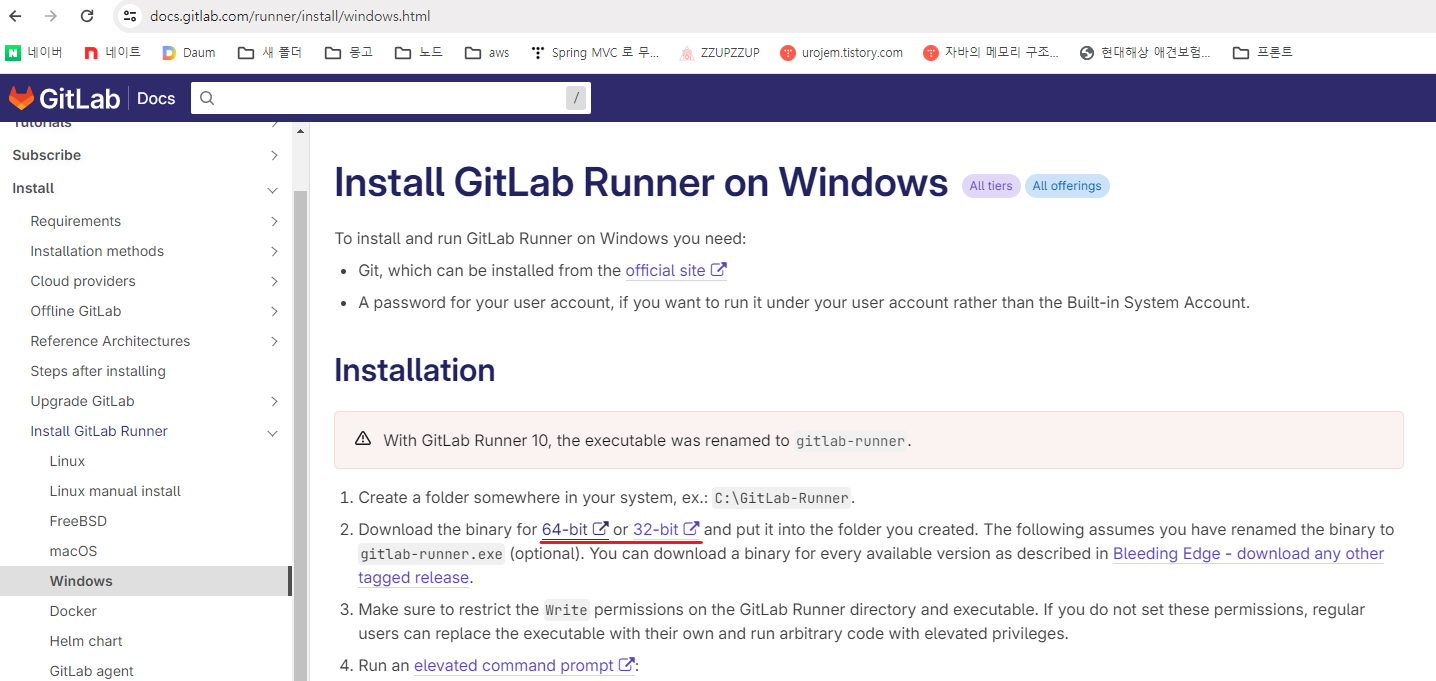Open the 현대해상 애견보험 bookmark
This screenshot has height=681, width=1436.
coord(1145,52)
